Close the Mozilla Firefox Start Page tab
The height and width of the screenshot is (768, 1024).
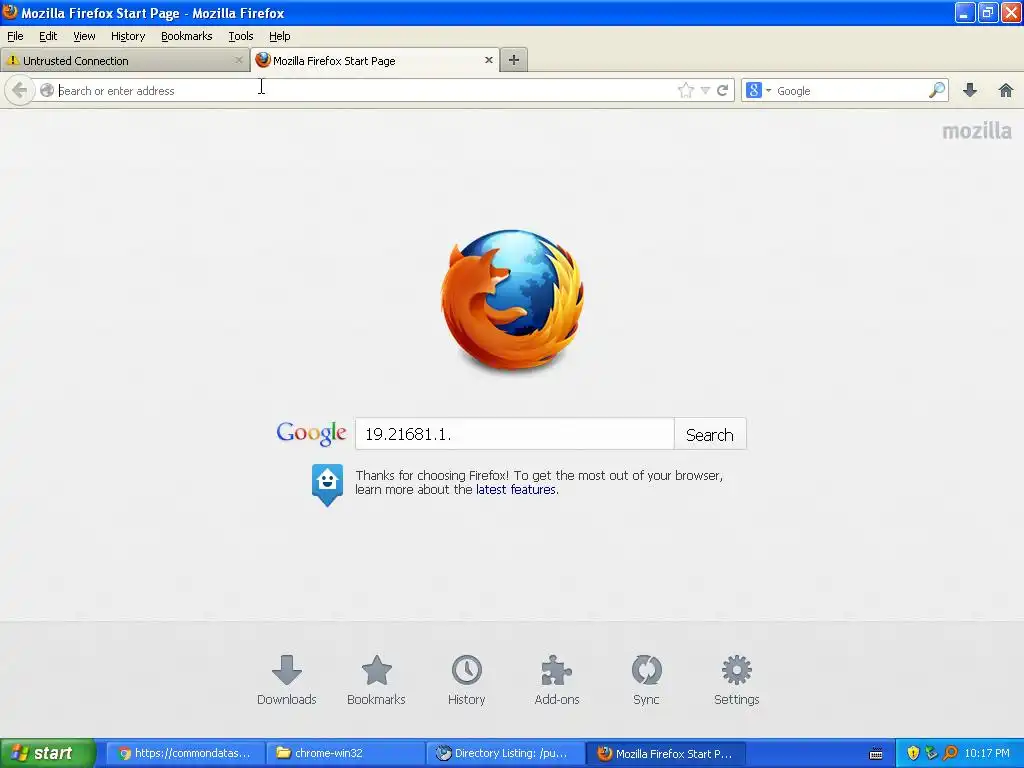[488, 60]
